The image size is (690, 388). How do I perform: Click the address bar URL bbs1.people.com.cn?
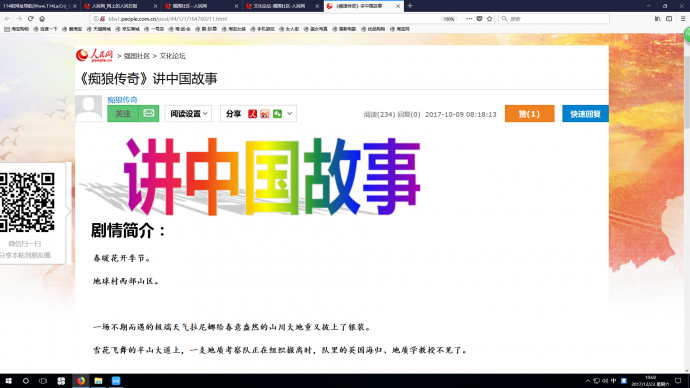pos(167,19)
